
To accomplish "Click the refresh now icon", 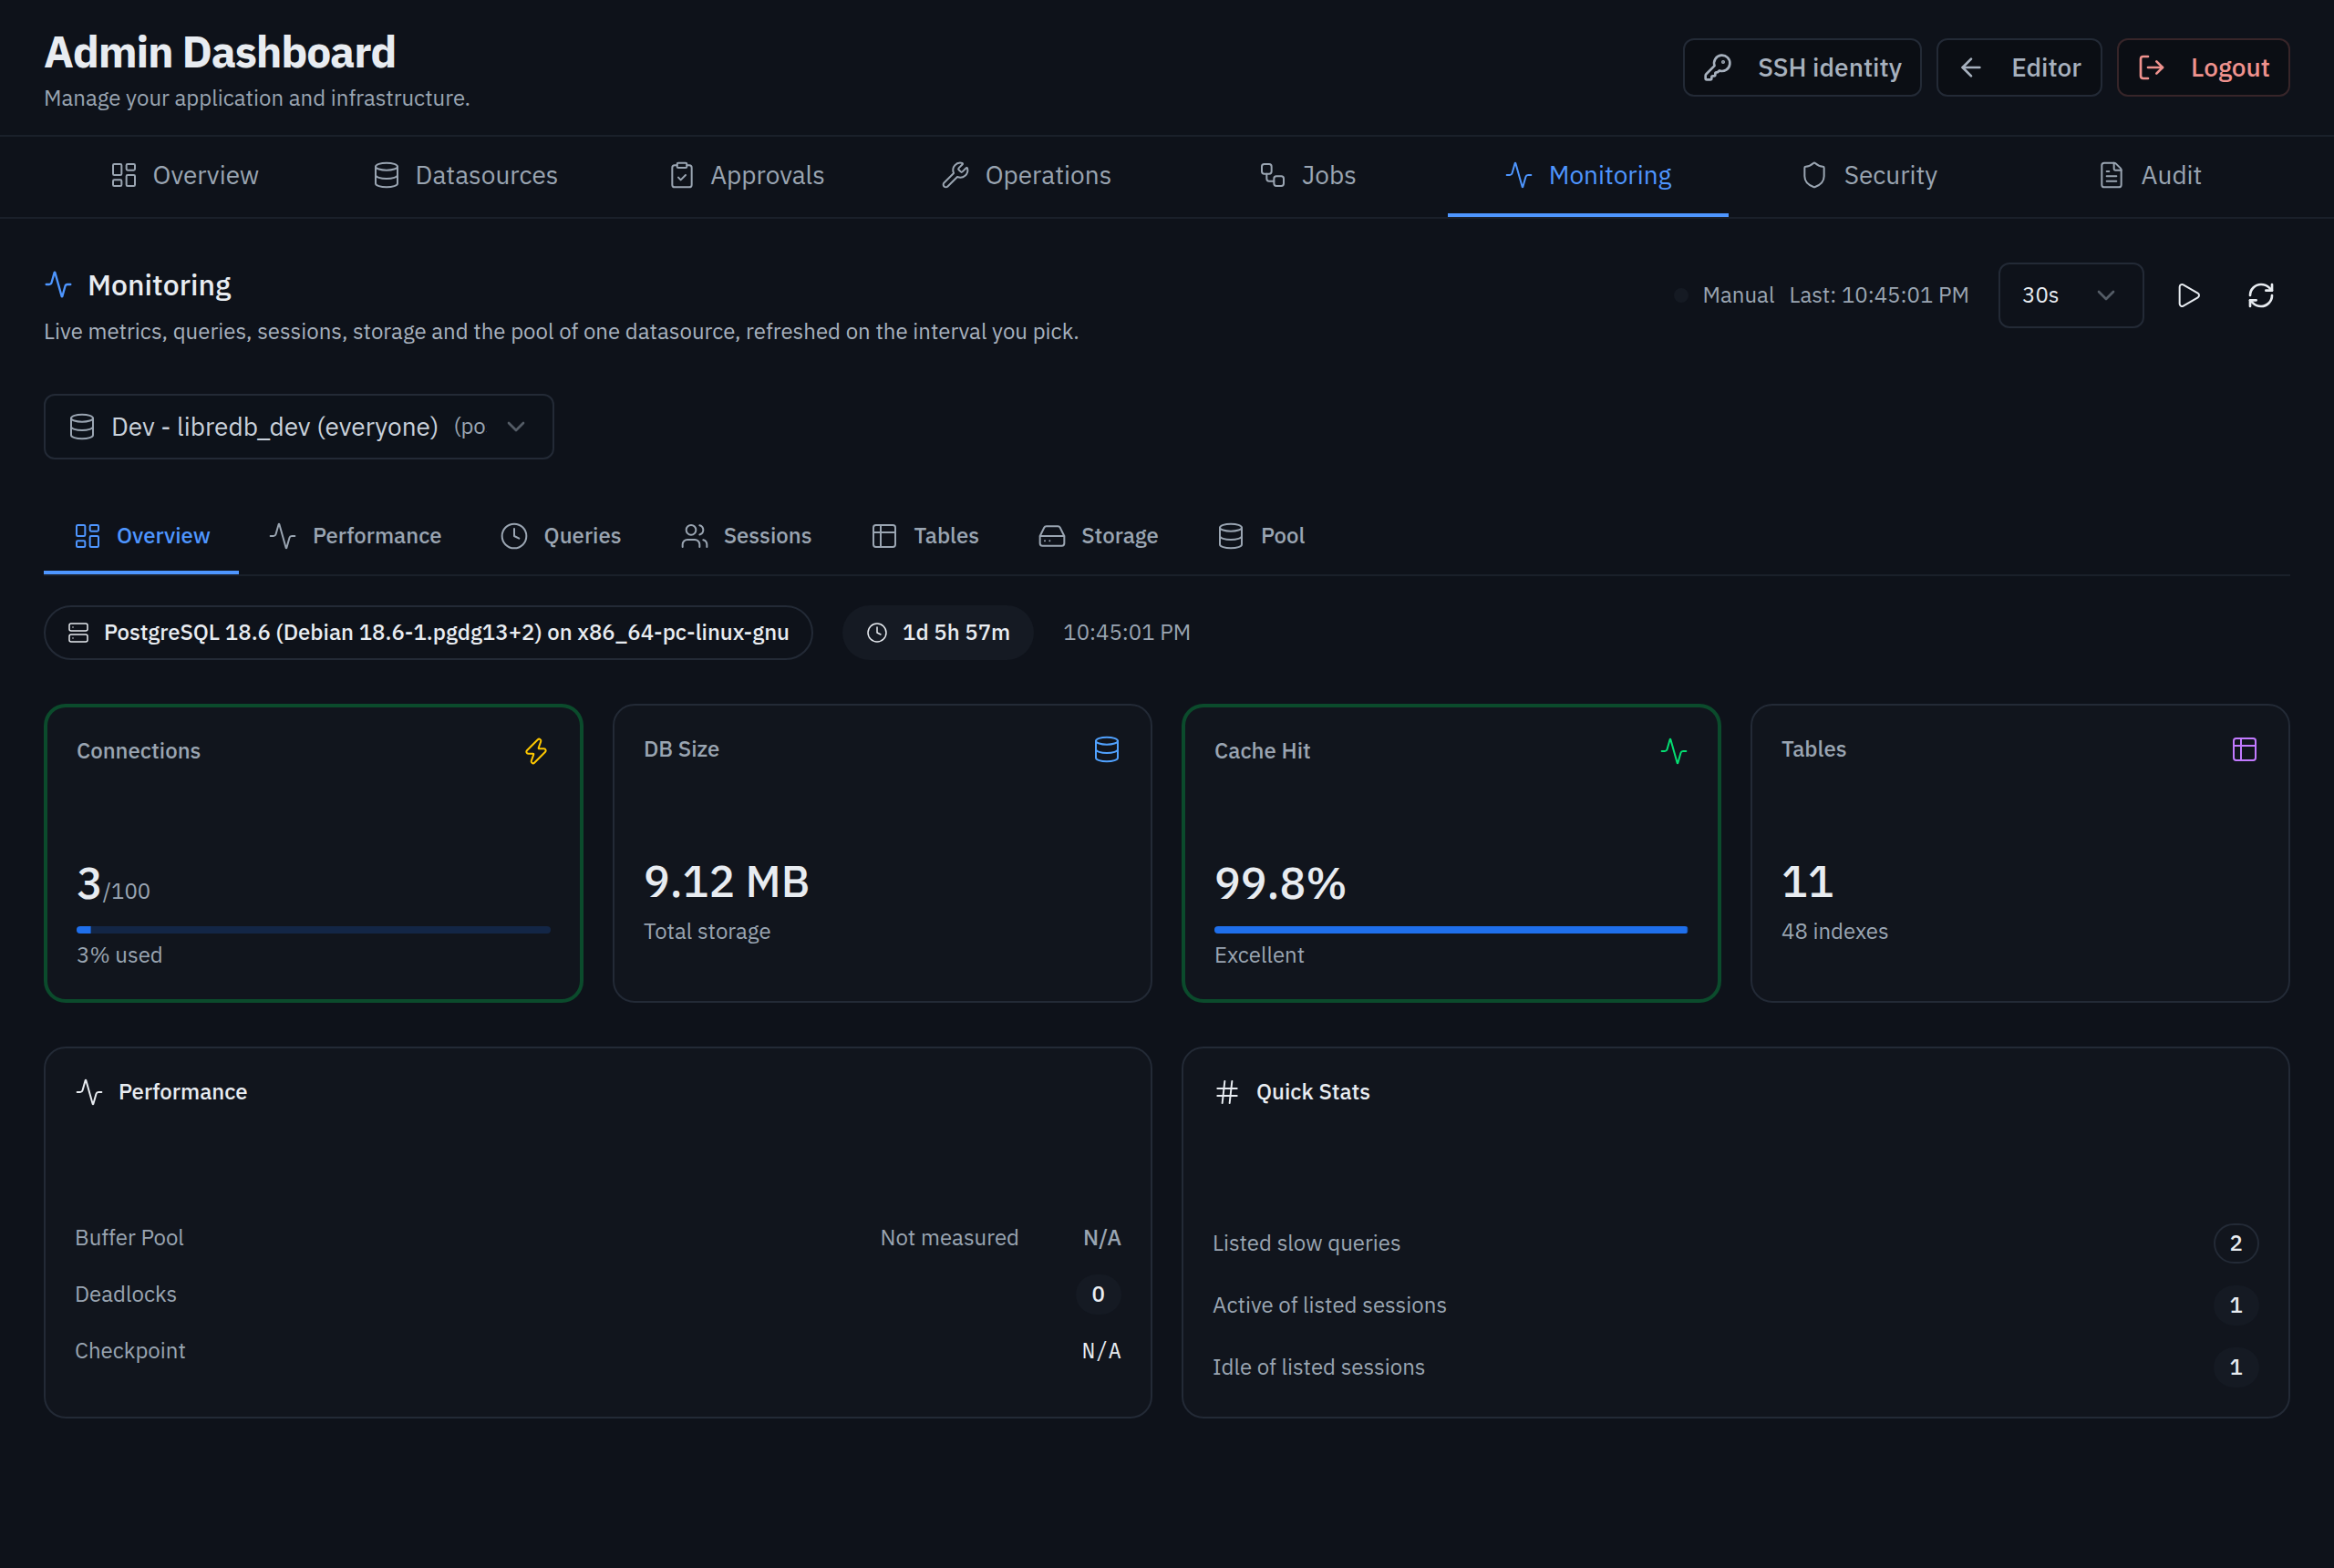I will pos(2261,295).
